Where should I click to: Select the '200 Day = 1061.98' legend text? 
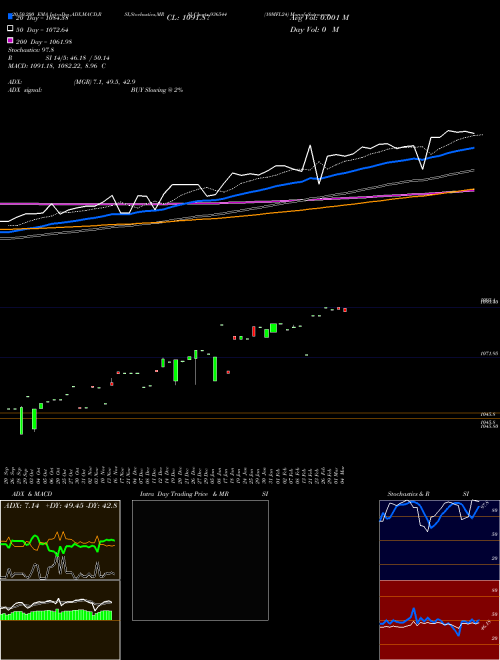point(44,42)
